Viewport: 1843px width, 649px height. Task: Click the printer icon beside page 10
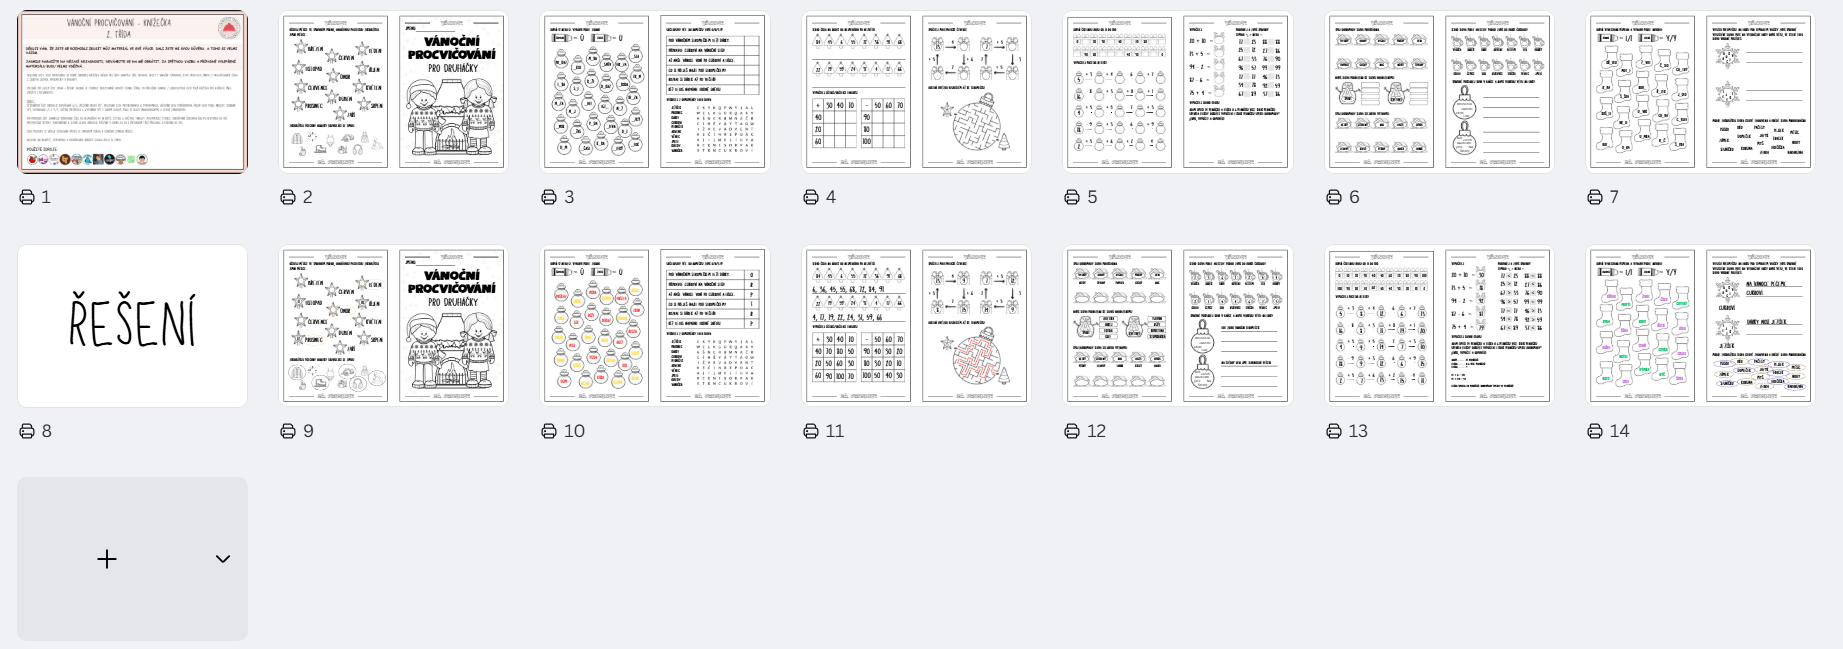(549, 431)
